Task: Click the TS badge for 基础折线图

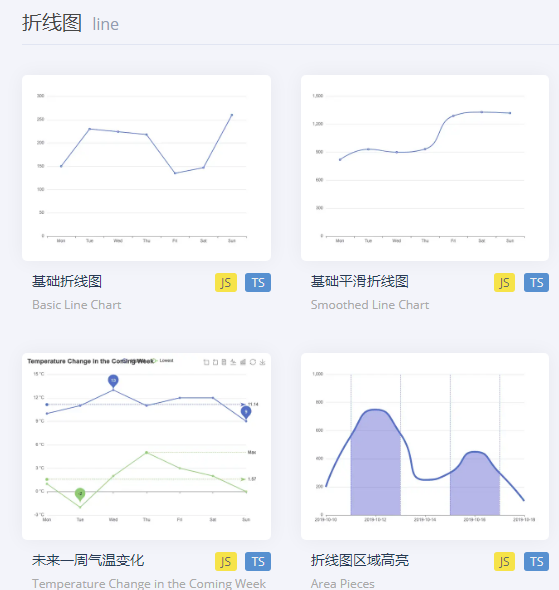Action: click(258, 283)
